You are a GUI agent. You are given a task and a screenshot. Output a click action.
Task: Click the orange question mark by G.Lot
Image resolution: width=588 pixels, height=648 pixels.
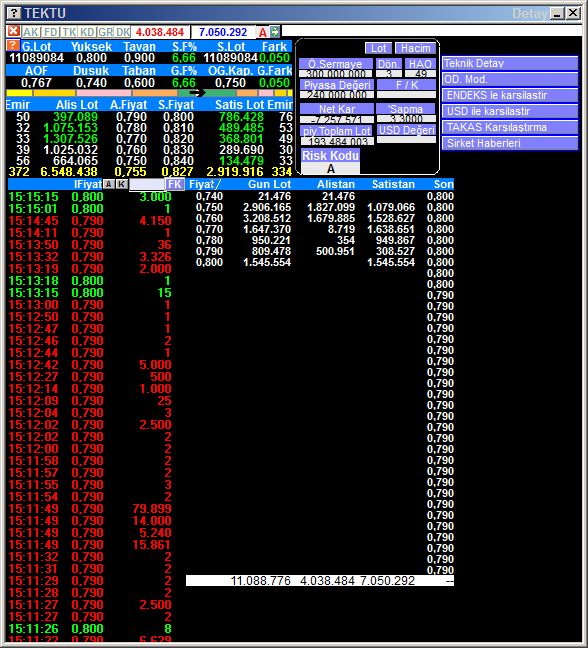tap(13, 45)
